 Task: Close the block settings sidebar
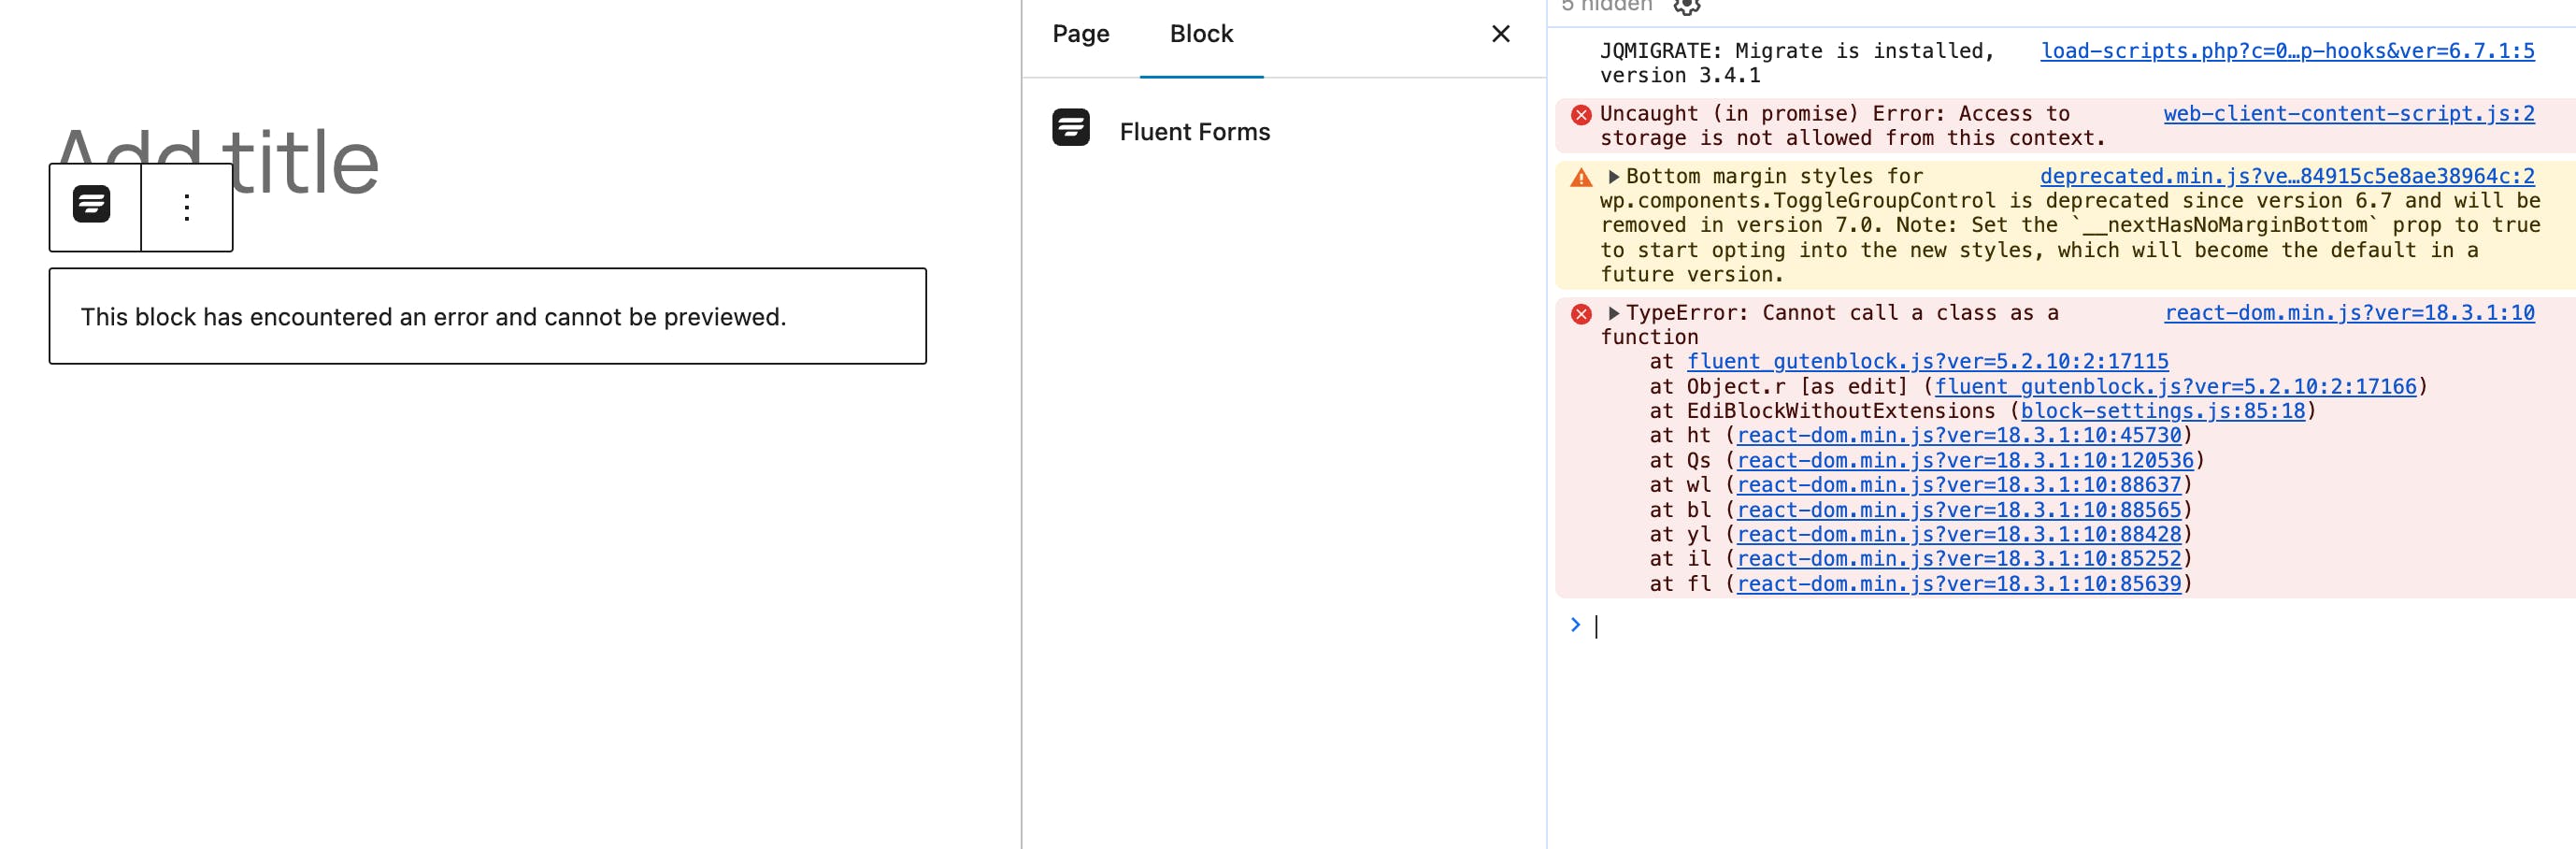pyautogui.click(x=1500, y=34)
